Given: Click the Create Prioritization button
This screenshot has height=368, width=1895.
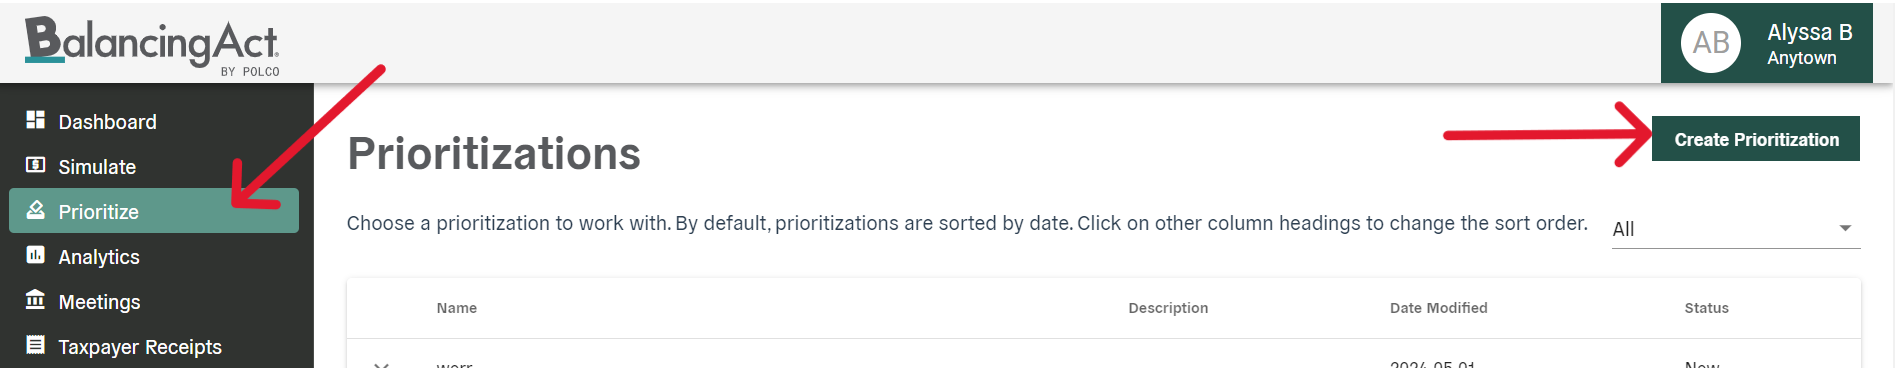Looking at the screenshot, I should click(1755, 139).
